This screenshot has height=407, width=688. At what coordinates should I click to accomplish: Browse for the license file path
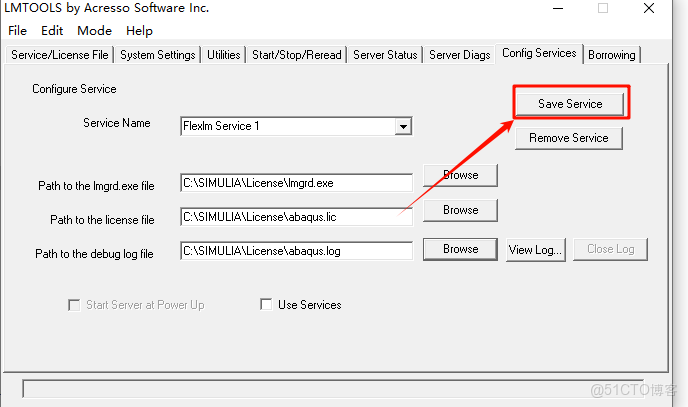(x=460, y=210)
